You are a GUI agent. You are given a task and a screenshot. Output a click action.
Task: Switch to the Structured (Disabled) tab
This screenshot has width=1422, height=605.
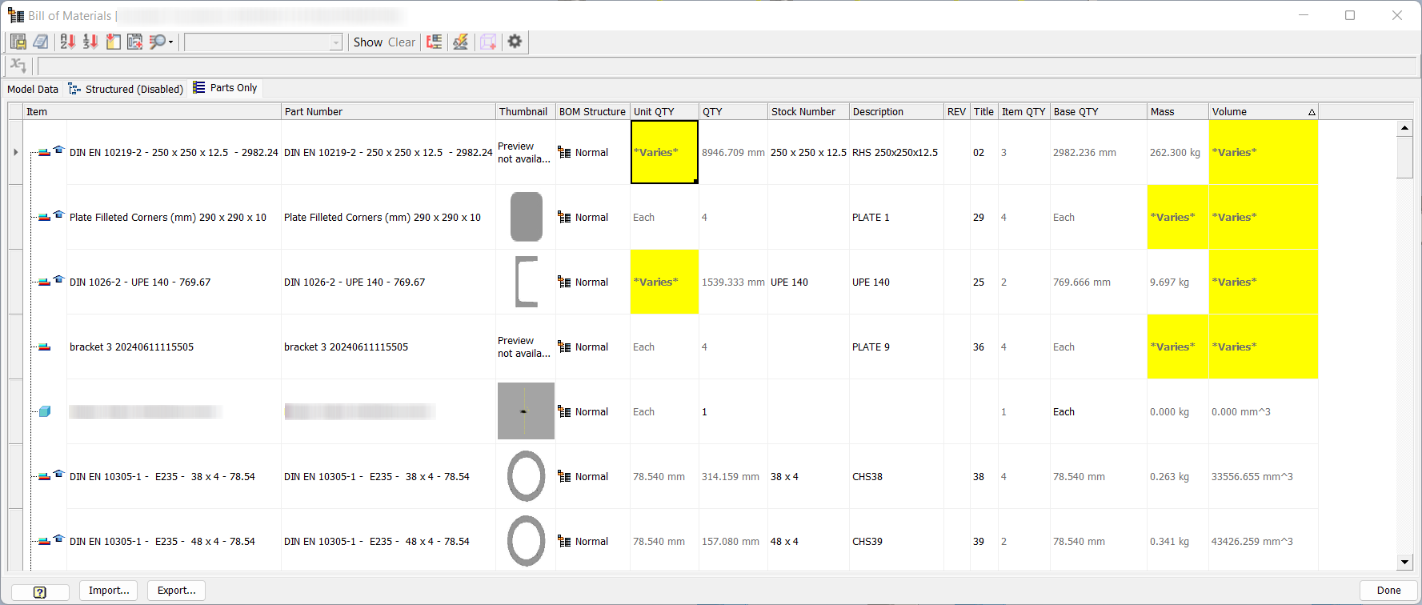pyautogui.click(x=125, y=89)
